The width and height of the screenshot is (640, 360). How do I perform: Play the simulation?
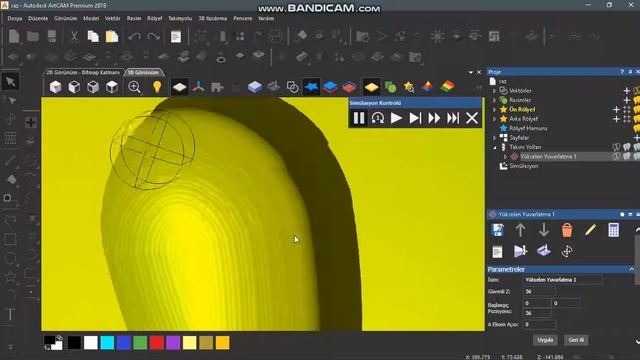(396, 118)
